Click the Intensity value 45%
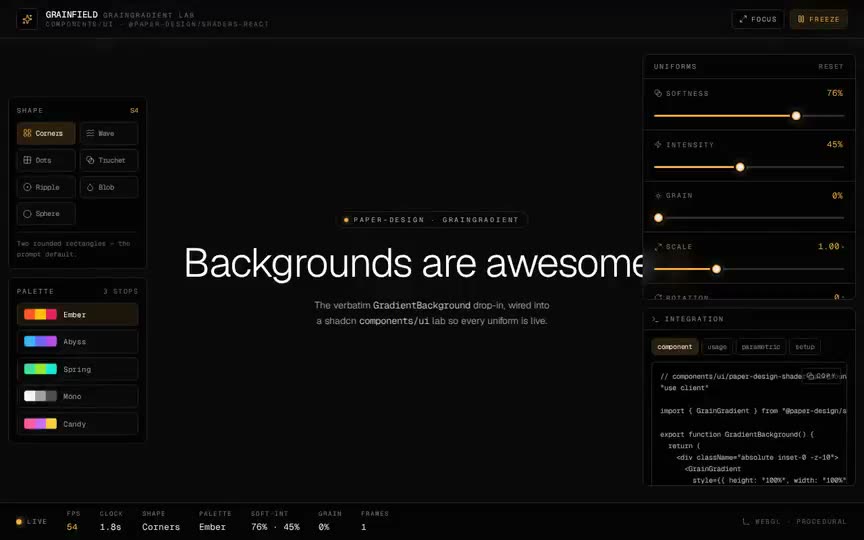Image resolution: width=864 pixels, height=540 pixels. coord(834,144)
